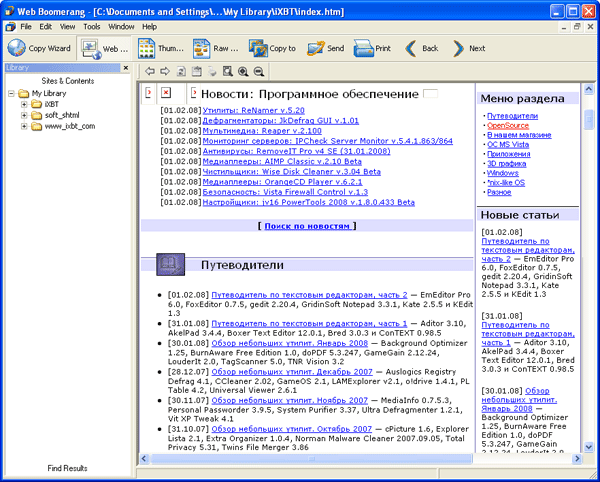The height and width of the screenshot is (482, 600).
Task: Open the Tools menu
Action: coord(92,25)
